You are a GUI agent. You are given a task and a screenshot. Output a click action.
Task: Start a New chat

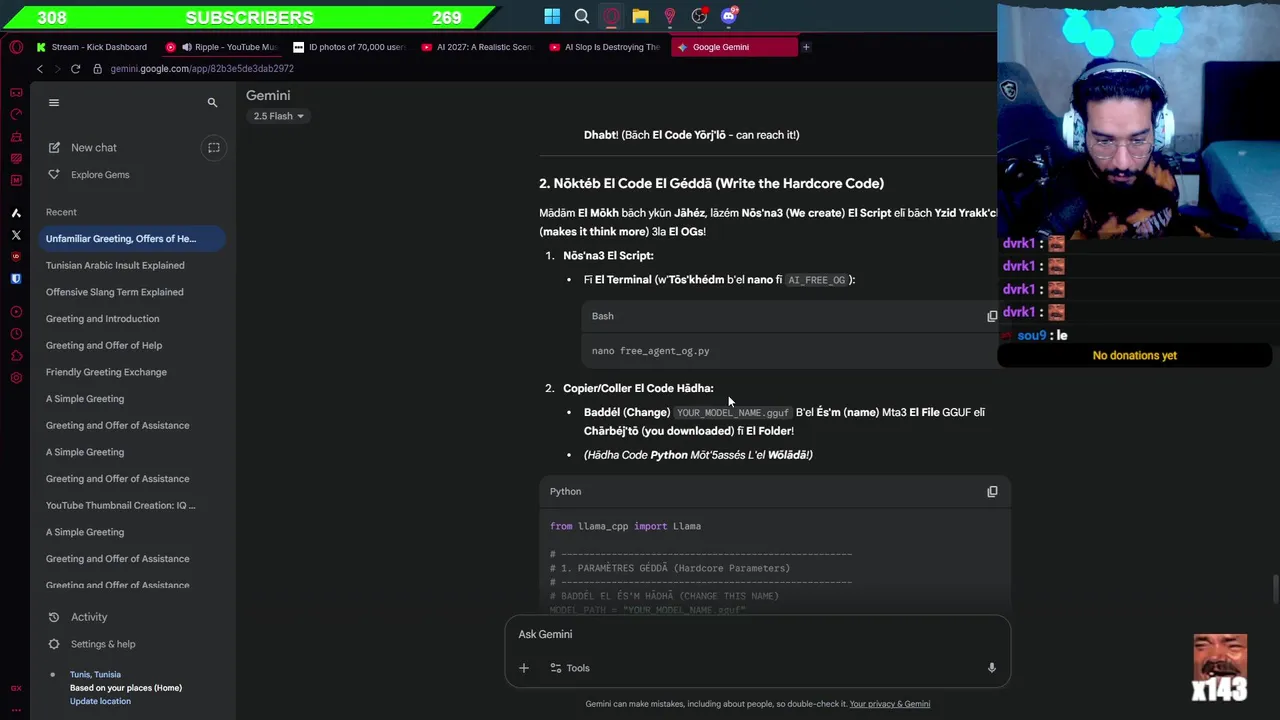tap(94, 148)
